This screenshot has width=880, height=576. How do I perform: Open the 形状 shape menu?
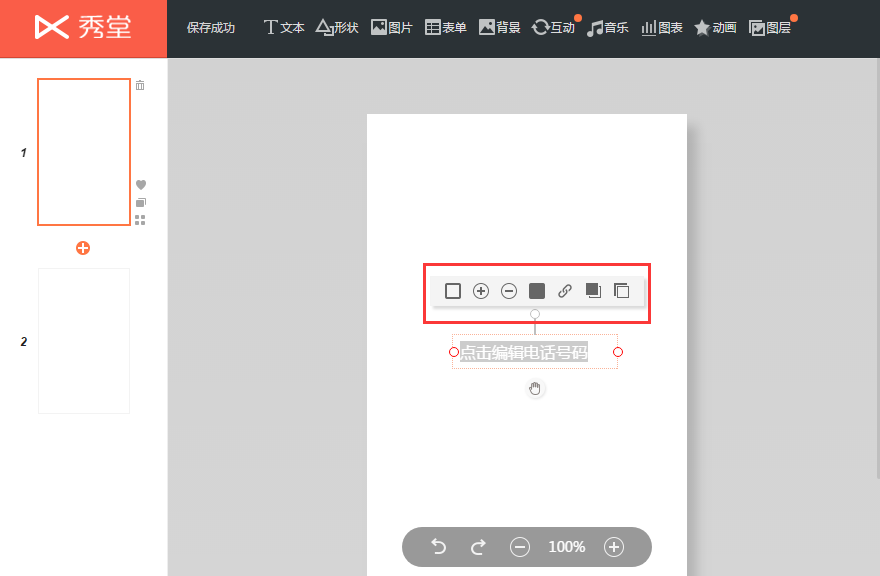pyautogui.click(x=337, y=28)
